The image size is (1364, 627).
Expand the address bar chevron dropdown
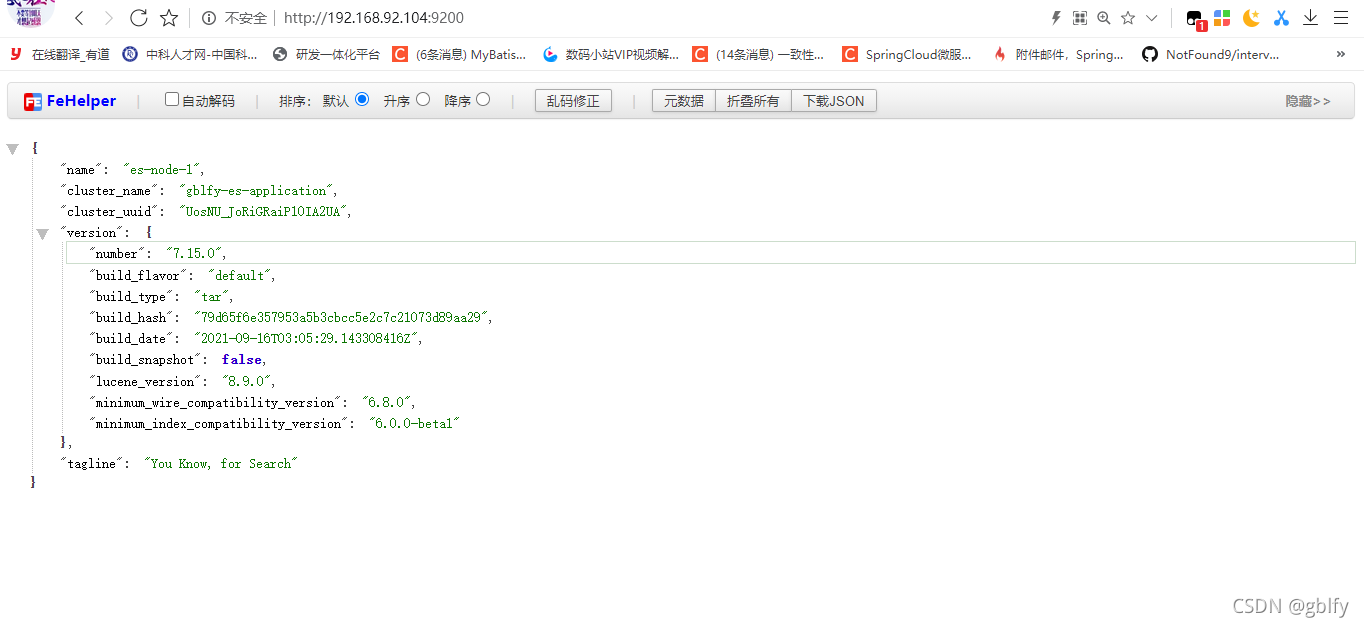[1152, 18]
